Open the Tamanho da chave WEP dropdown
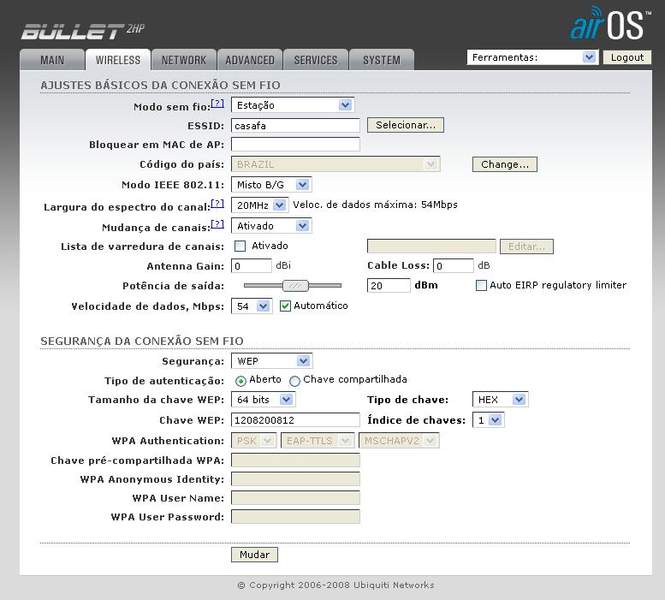Image resolution: width=665 pixels, height=600 pixels. (263, 399)
